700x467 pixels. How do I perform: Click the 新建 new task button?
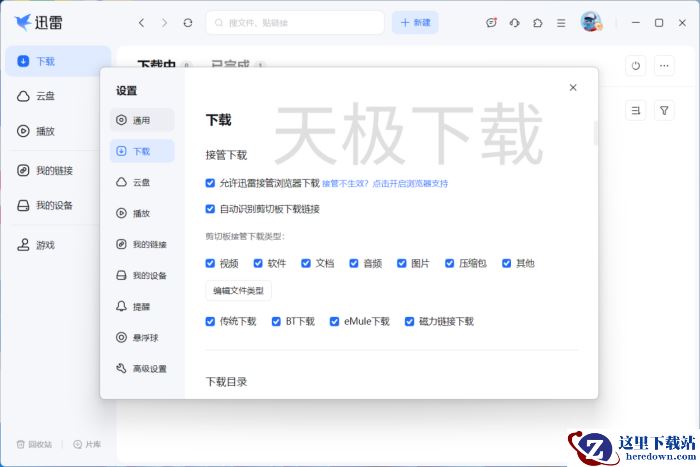tap(415, 23)
